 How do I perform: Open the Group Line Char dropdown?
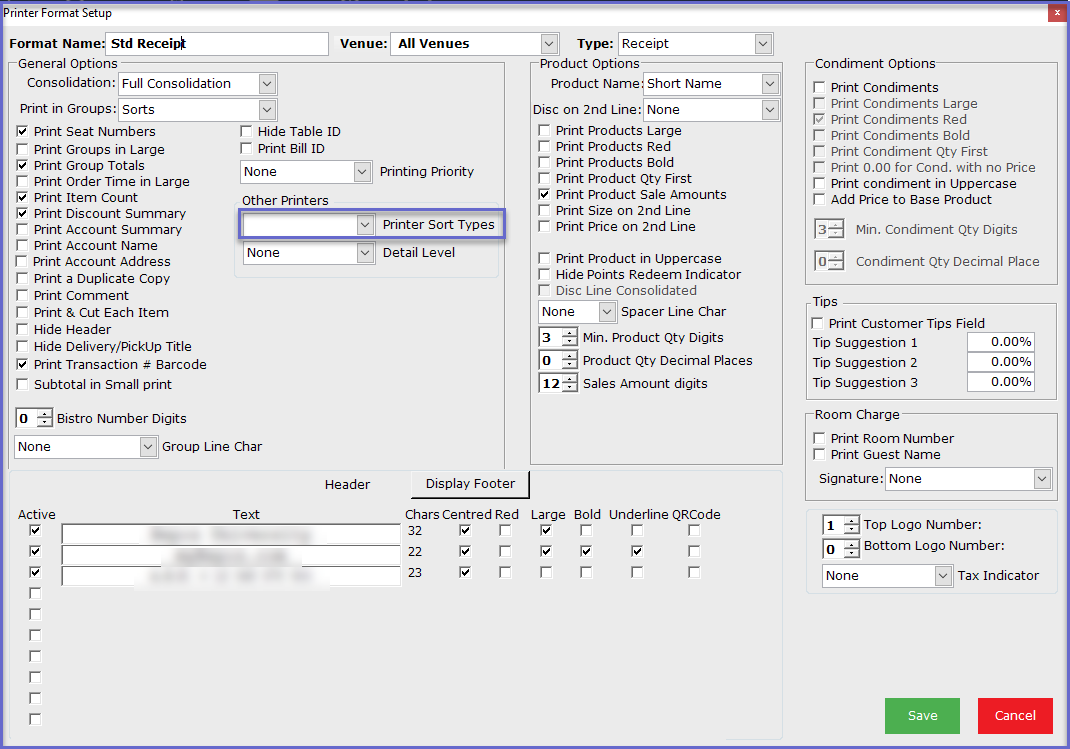pyautogui.click(x=86, y=447)
